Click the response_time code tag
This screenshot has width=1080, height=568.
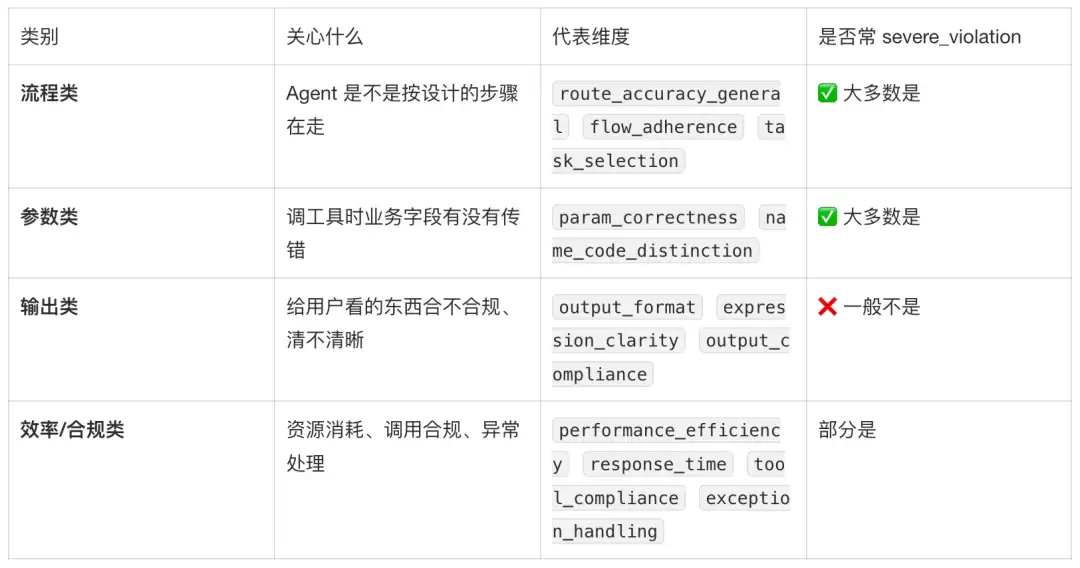point(658,464)
